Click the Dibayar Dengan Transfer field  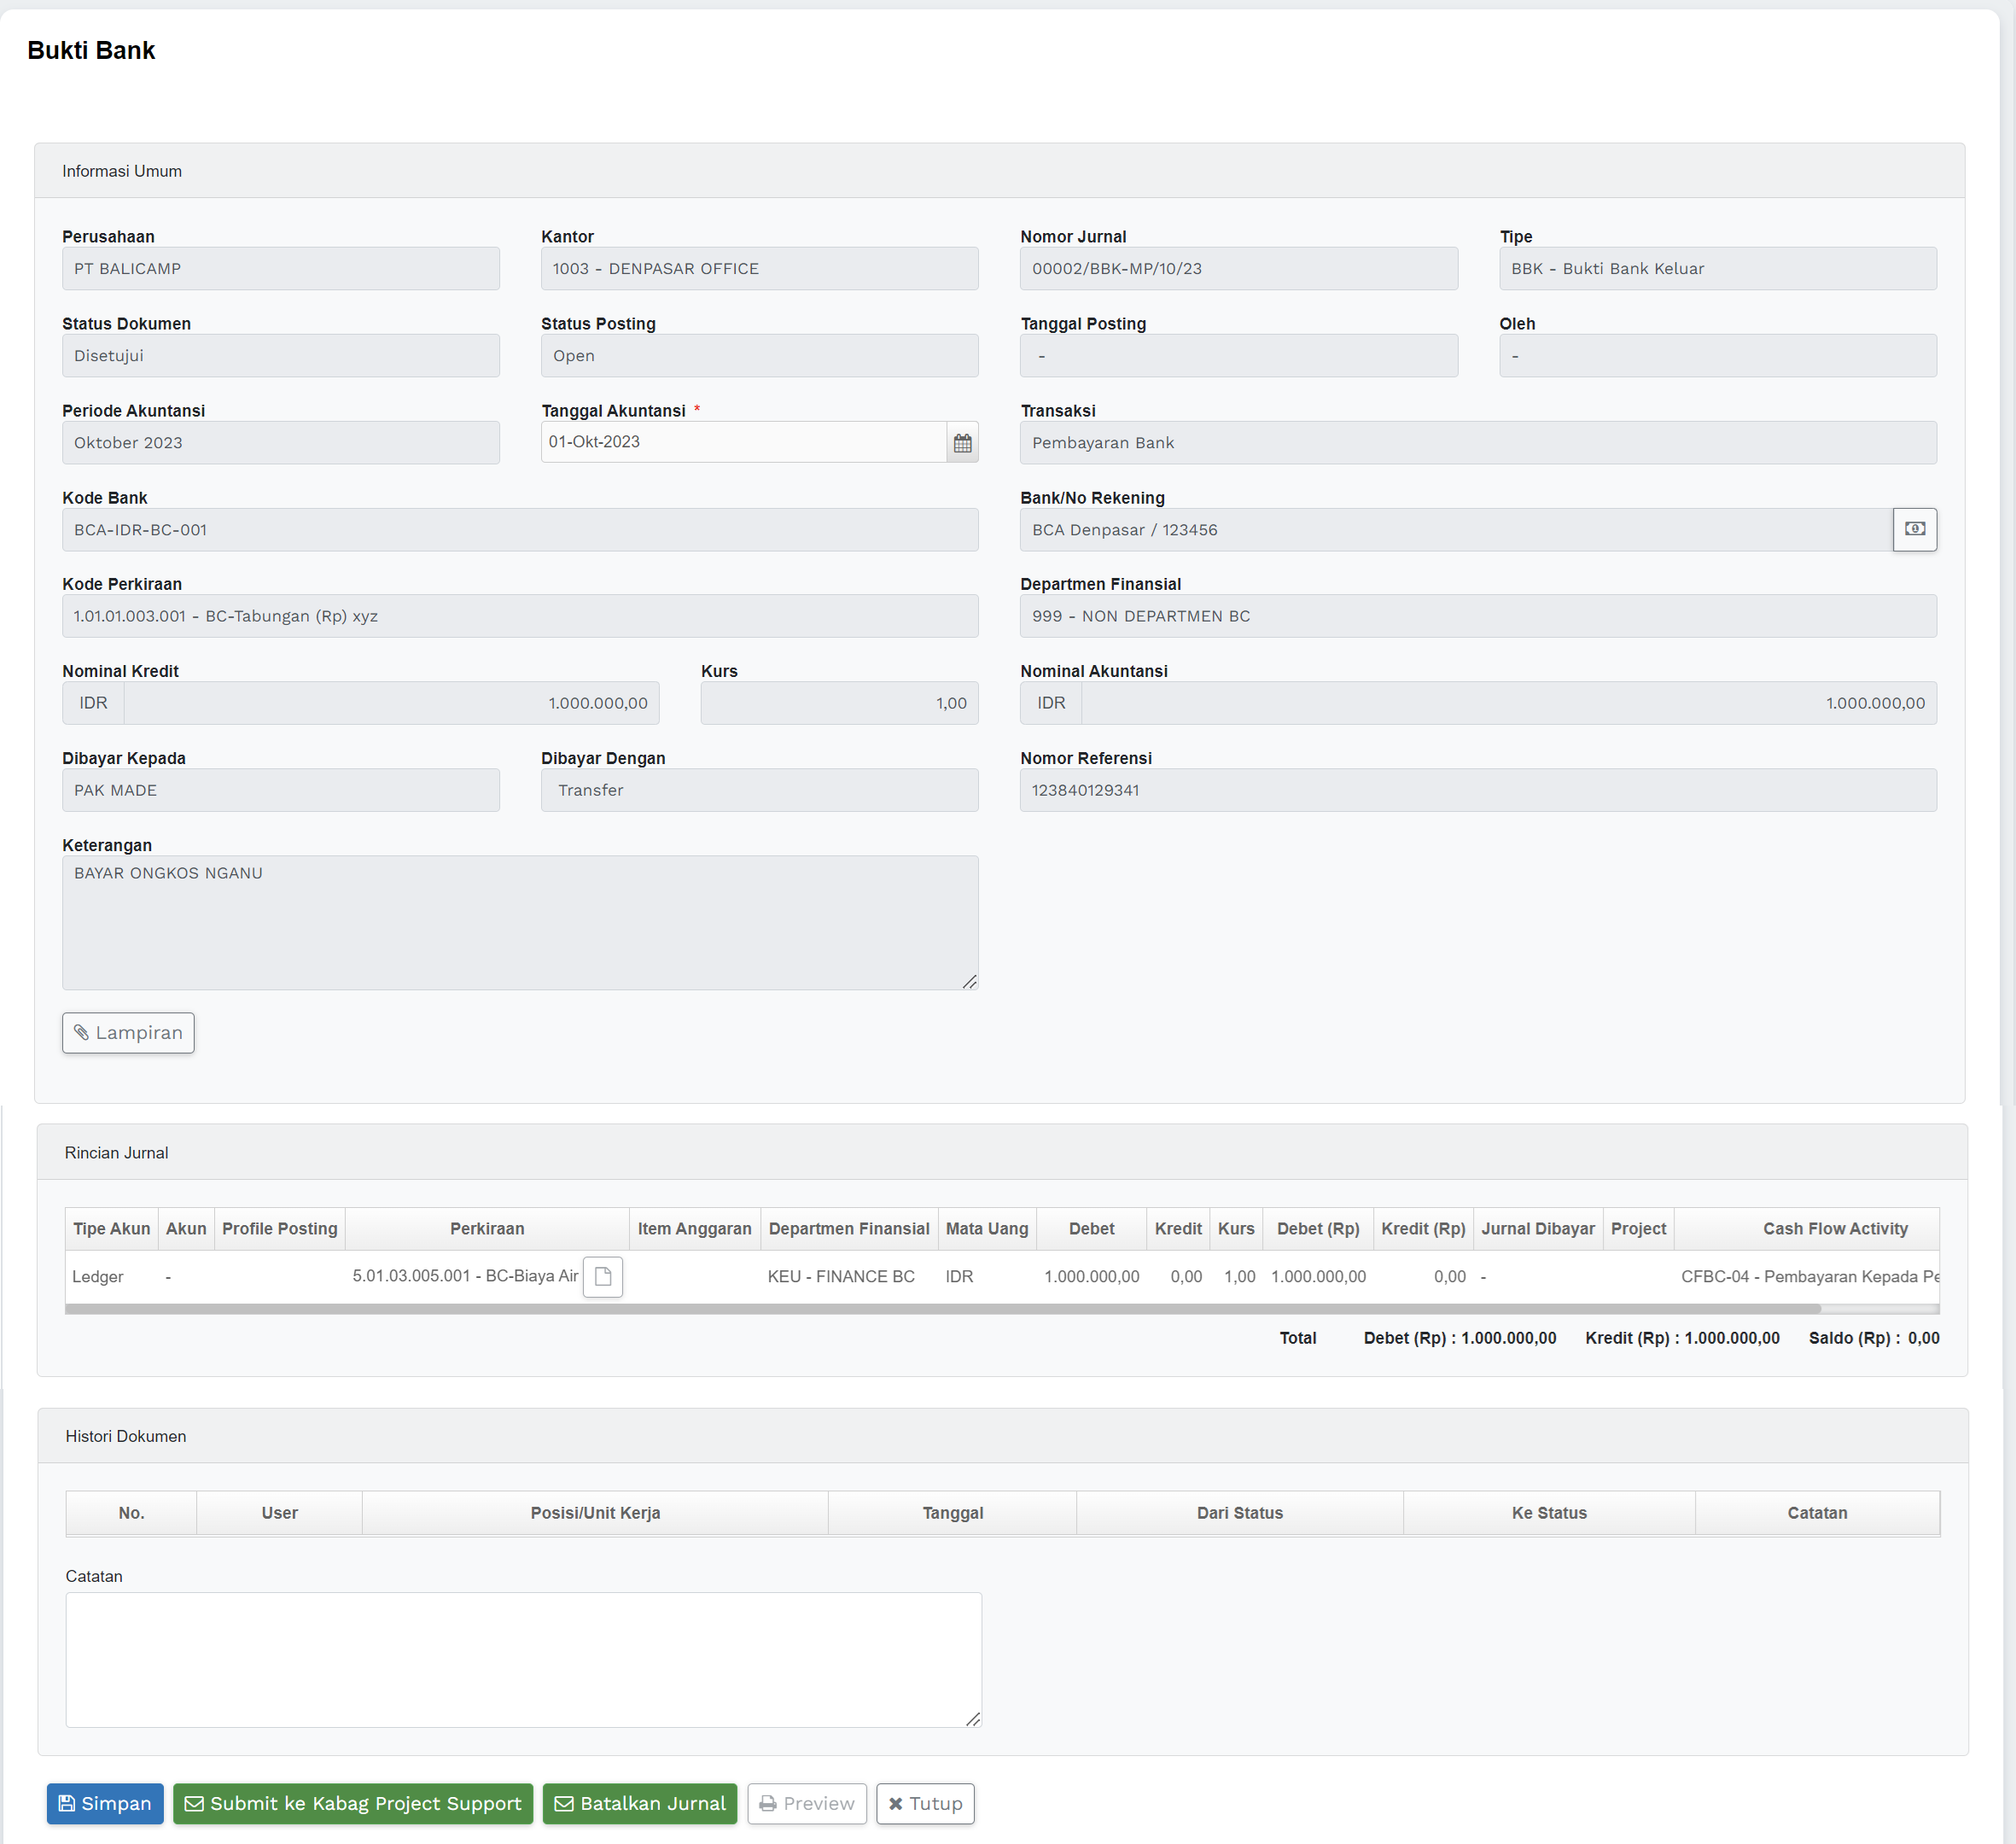point(759,790)
